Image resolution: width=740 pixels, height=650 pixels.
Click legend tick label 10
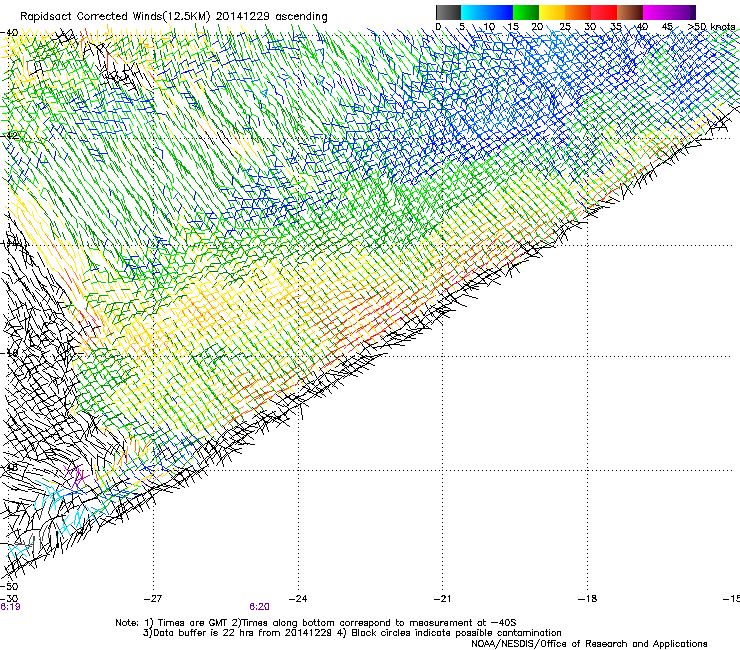489,27
